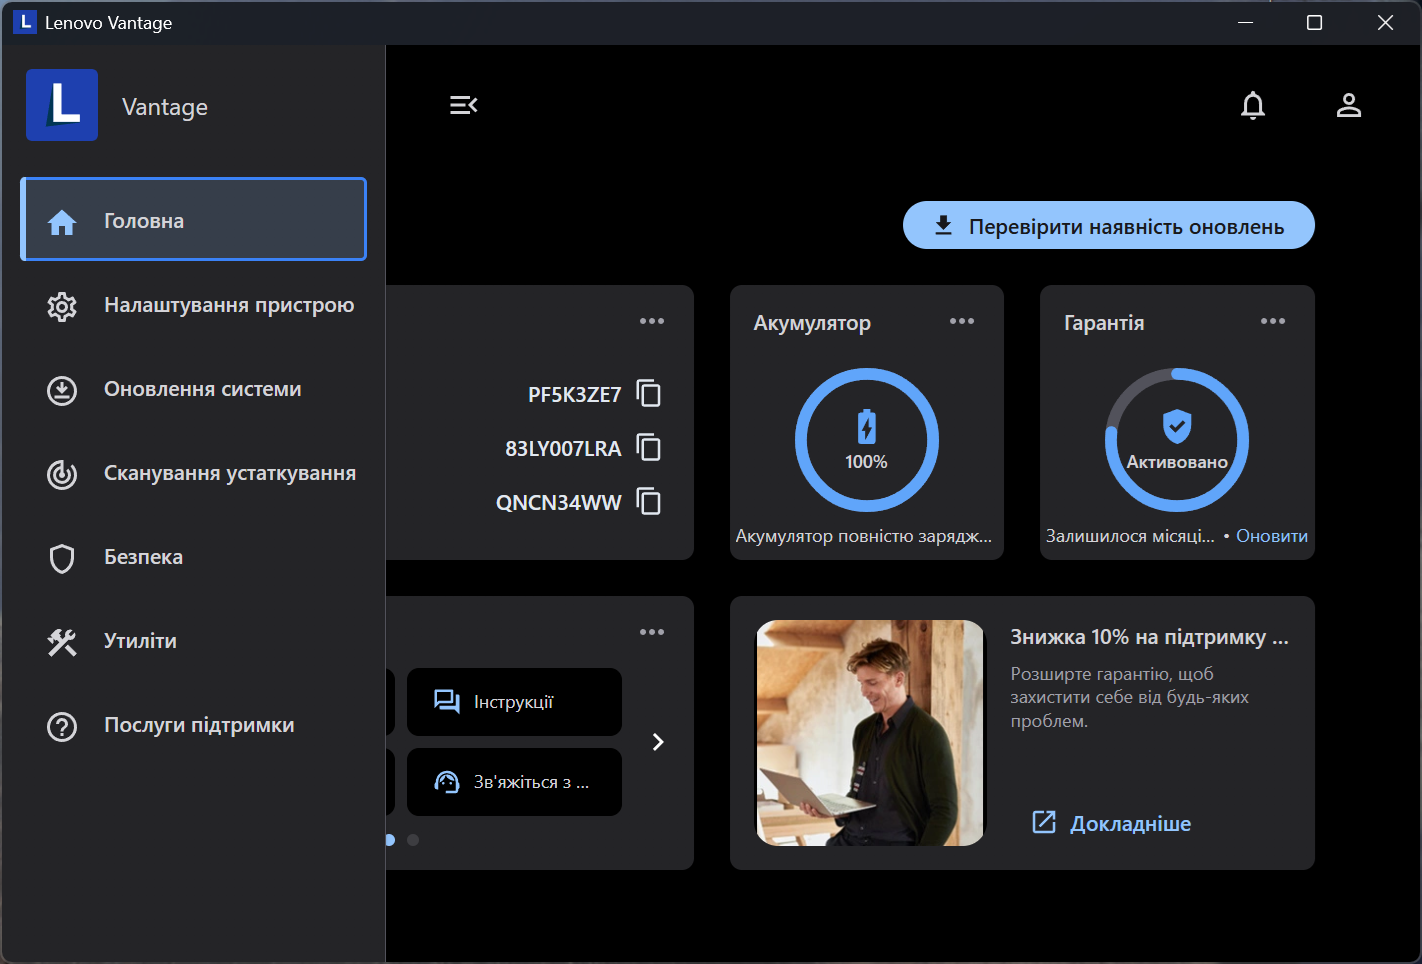The image size is (1422, 964).
Task: Copy the serial number PF5K3ZE7
Action: [649, 394]
